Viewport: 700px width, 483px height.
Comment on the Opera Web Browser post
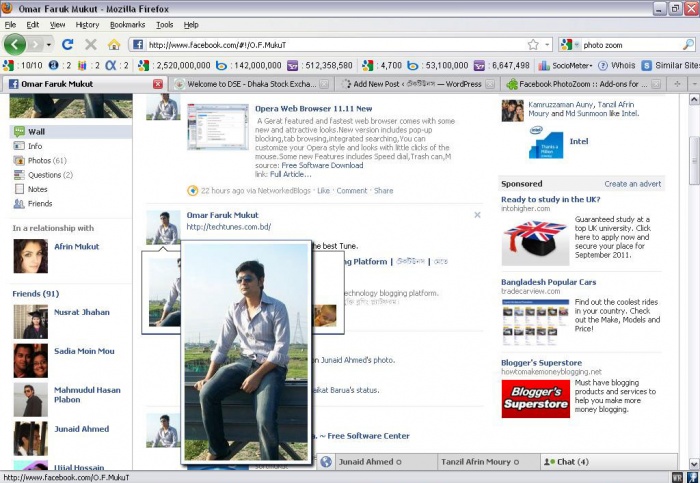tap(352, 191)
